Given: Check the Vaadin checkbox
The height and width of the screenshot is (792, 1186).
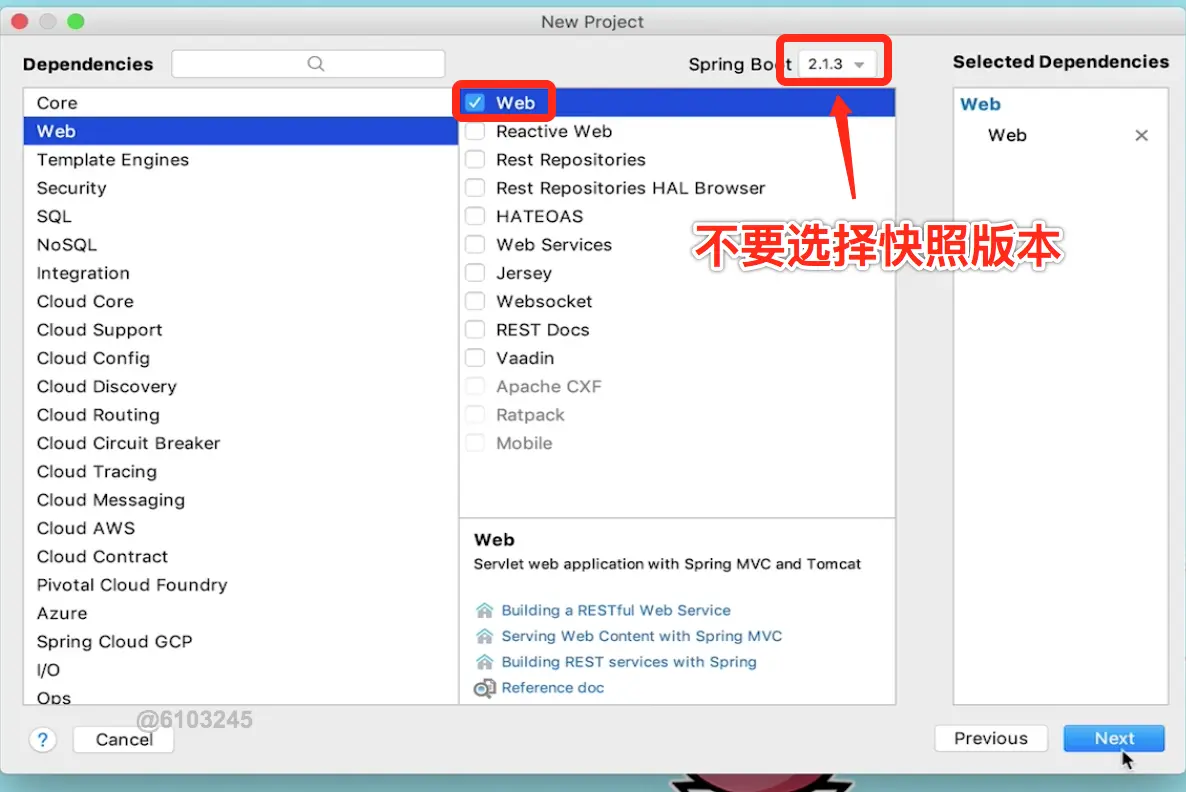Looking at the screenshot, I should (x=475, y=358).
